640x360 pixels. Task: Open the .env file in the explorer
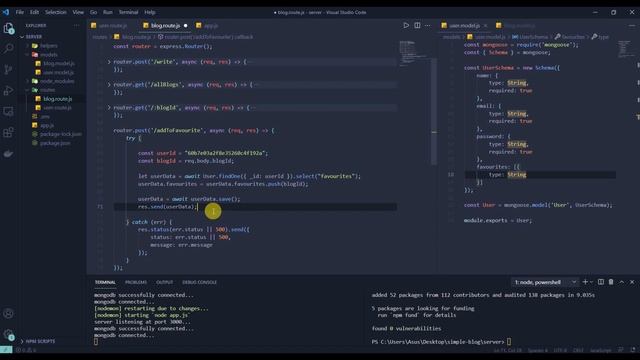[45, 116]
